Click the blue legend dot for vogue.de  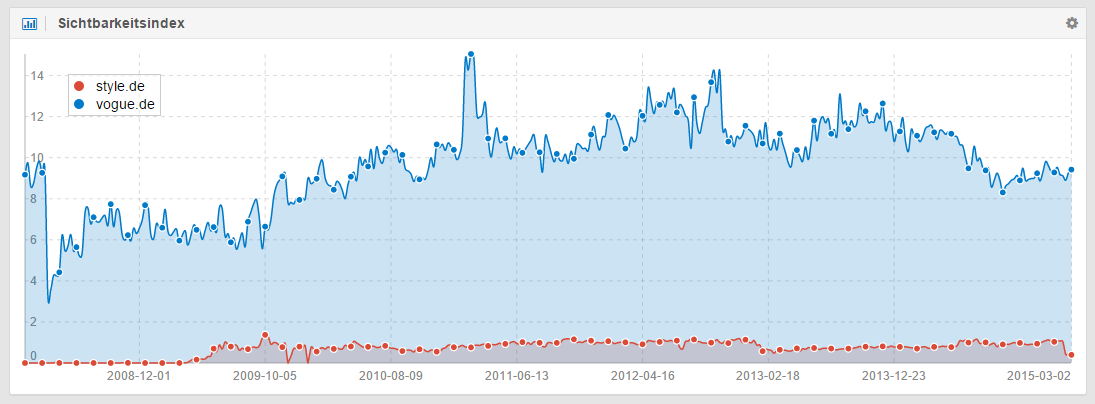[80, 103]
